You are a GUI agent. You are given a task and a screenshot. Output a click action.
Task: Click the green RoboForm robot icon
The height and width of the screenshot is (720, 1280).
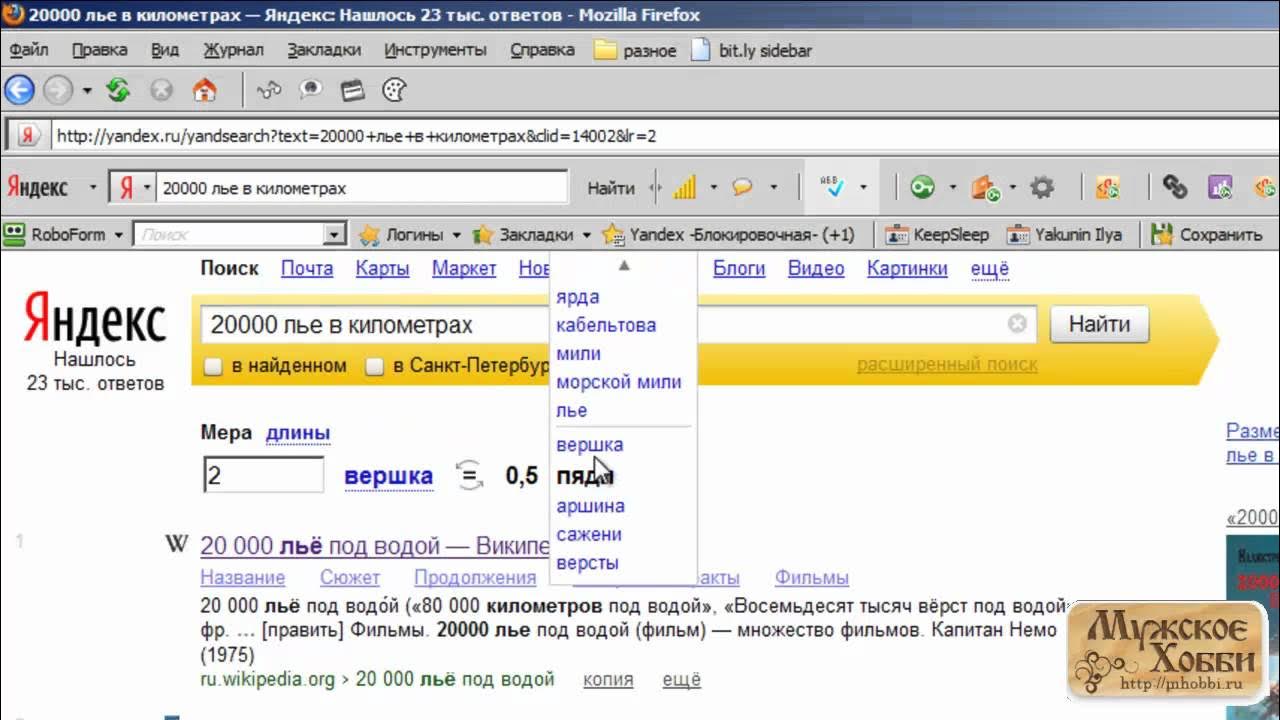[14, 235]
